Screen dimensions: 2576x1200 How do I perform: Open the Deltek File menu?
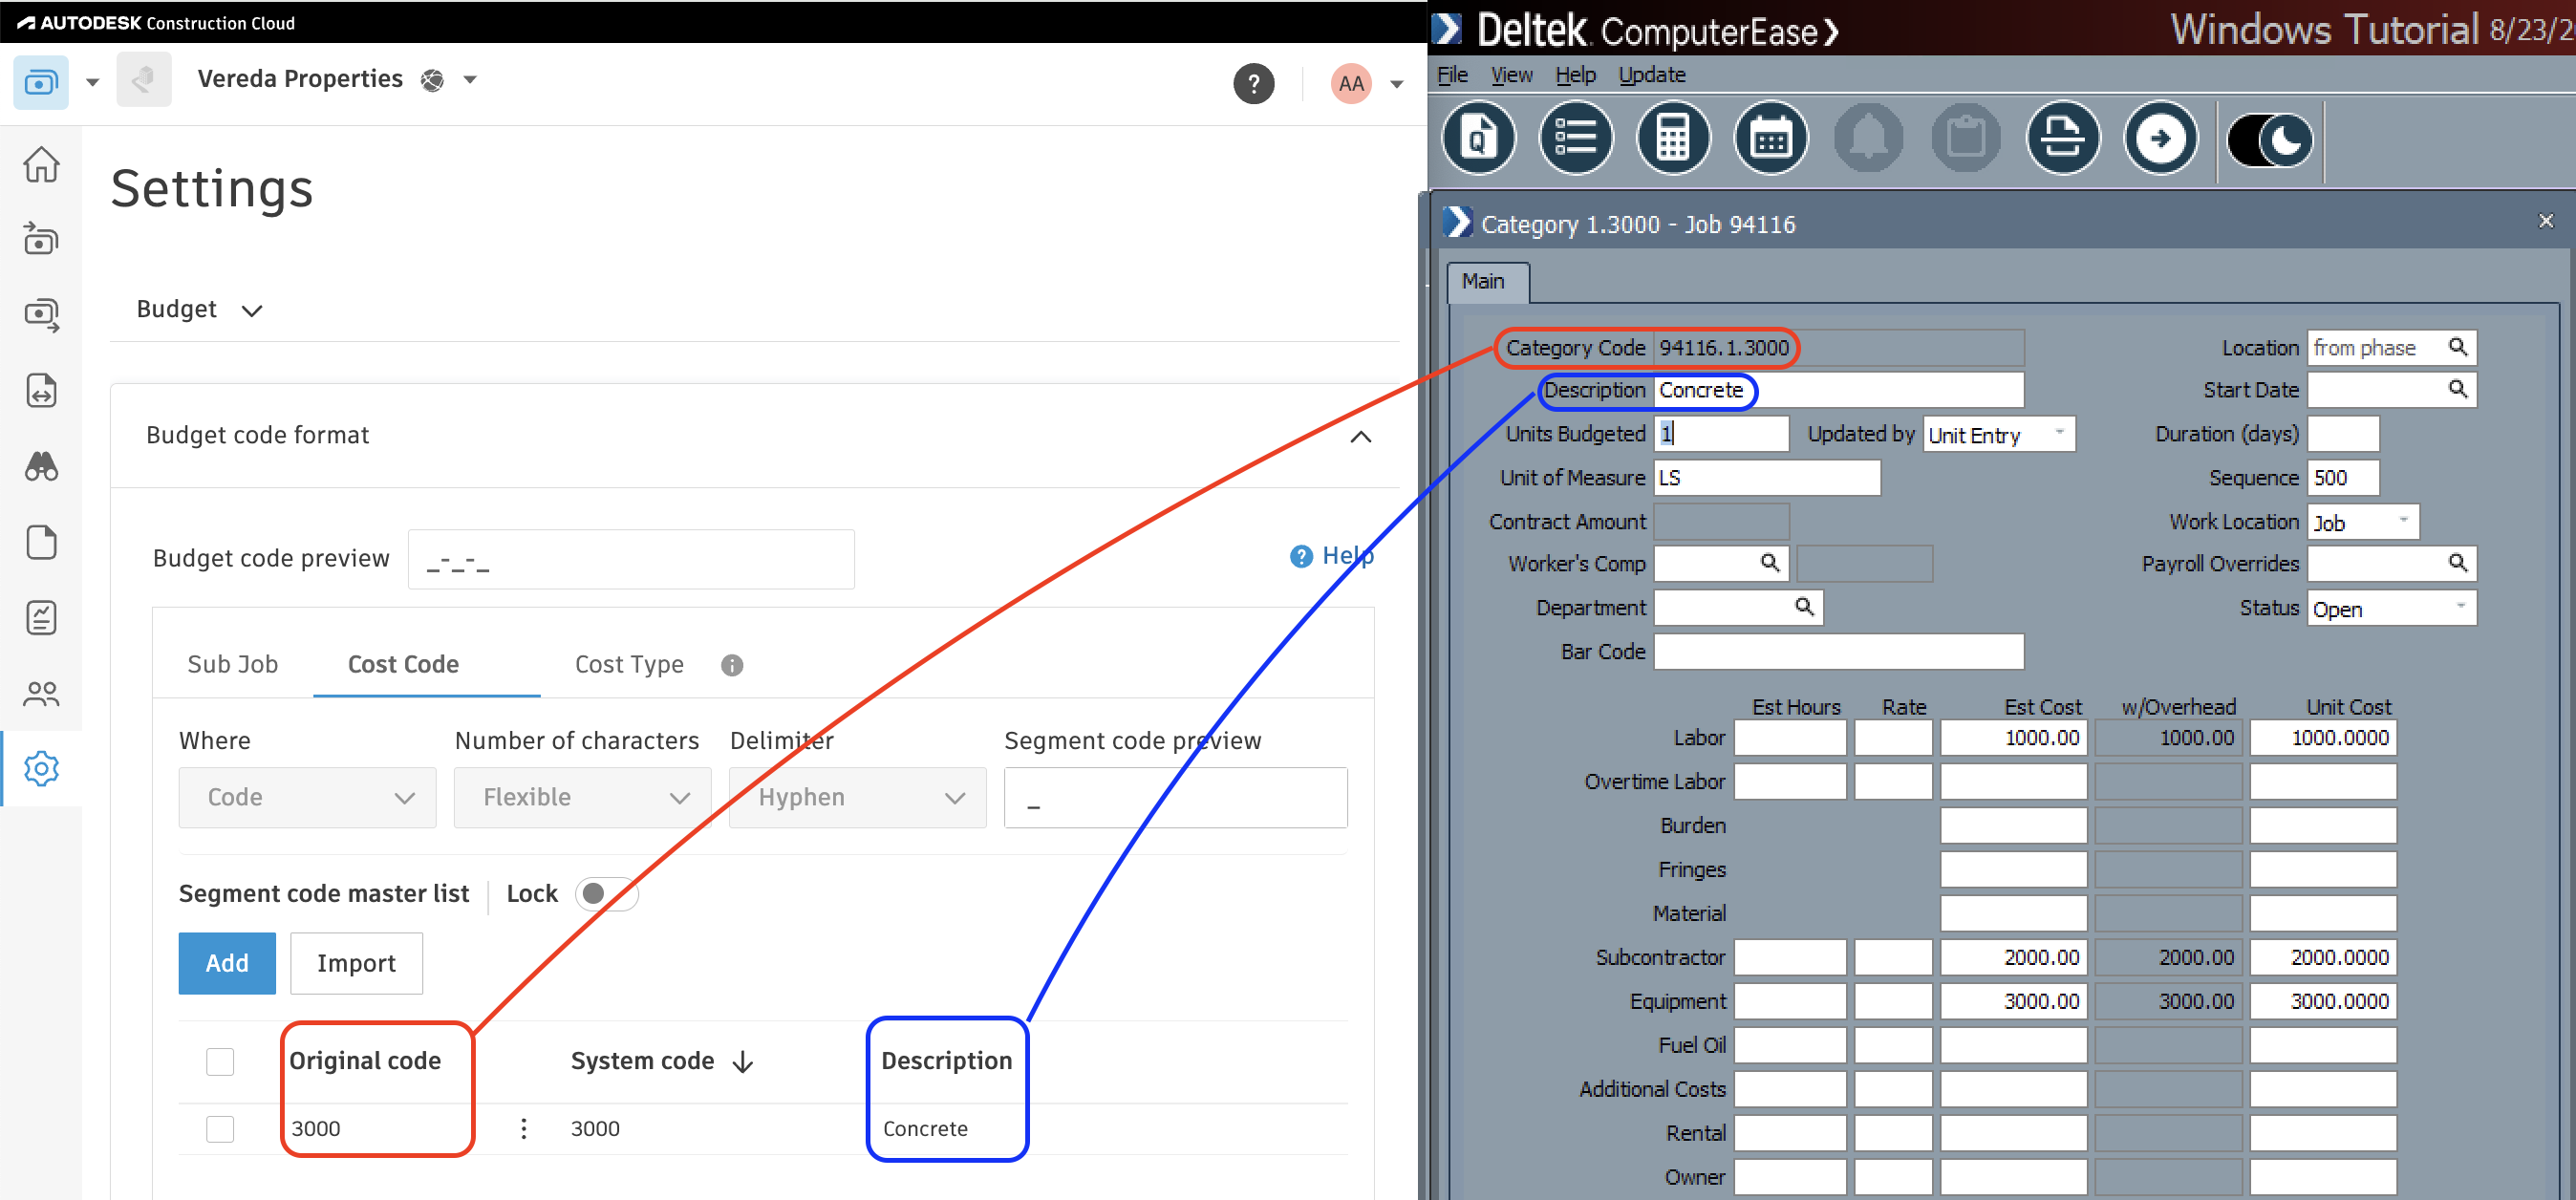(1452, 75)
